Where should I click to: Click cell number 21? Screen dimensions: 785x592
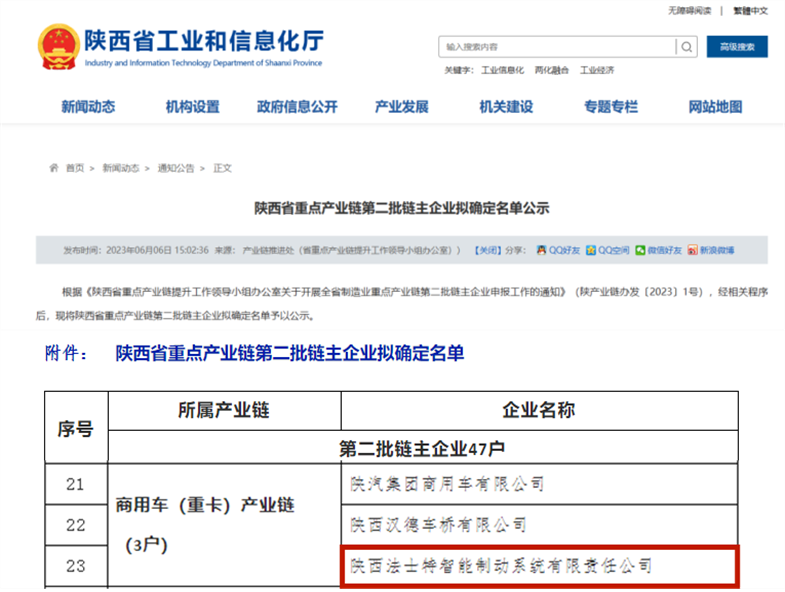75,484
